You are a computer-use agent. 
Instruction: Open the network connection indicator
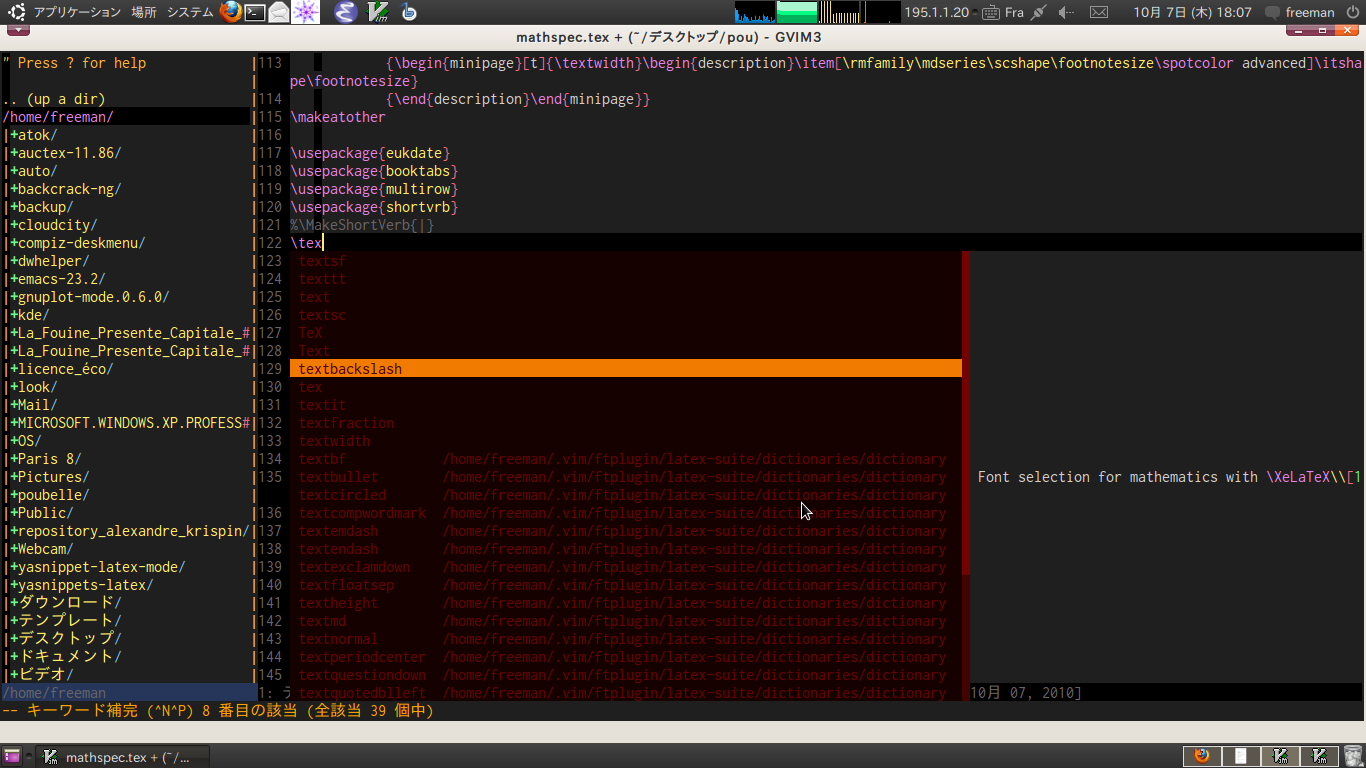tap(1039, 12)
